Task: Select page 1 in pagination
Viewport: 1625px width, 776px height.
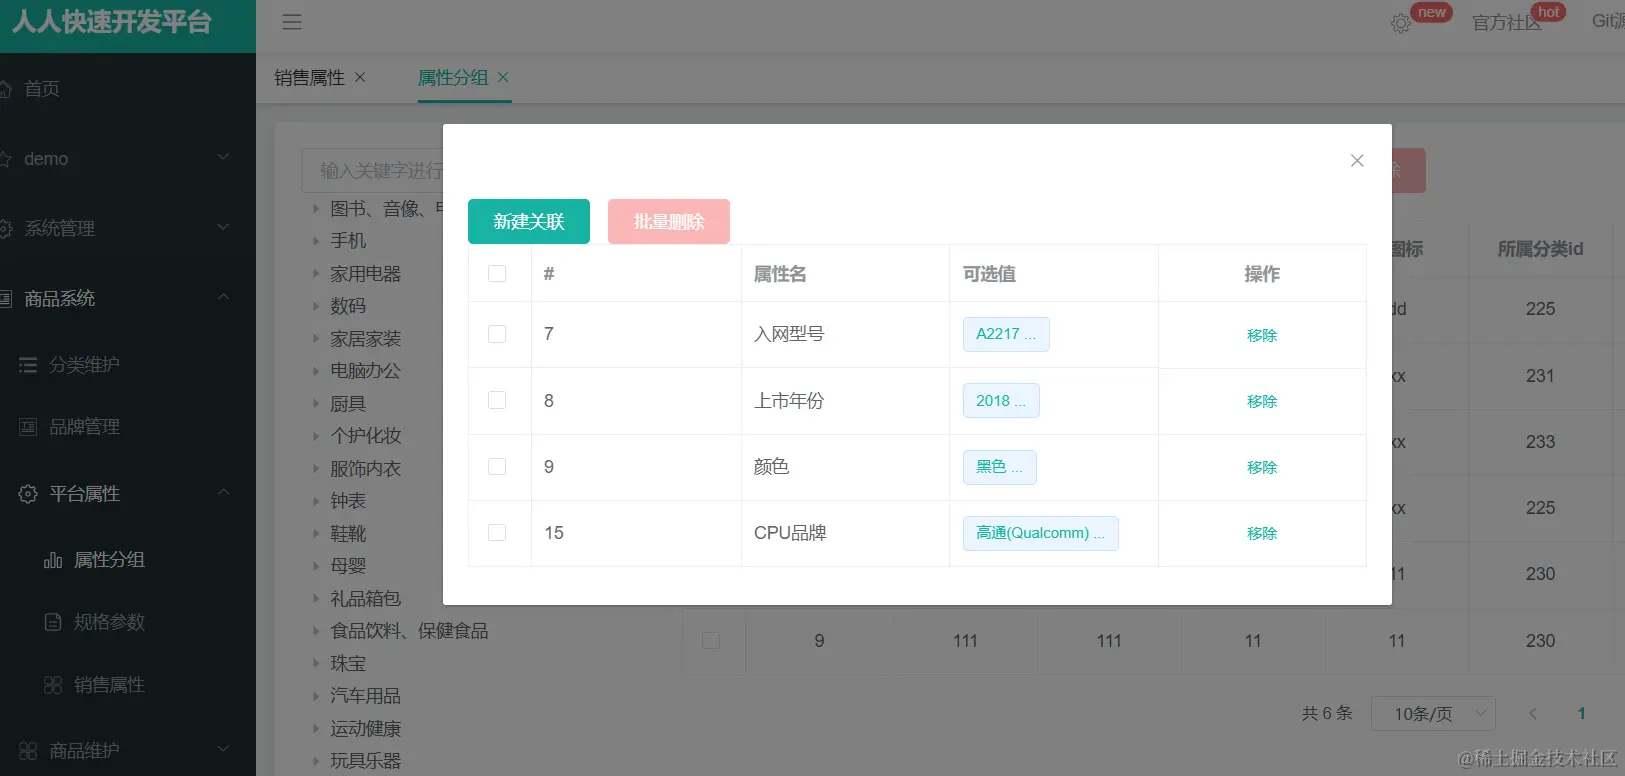Action: pyautogui.click(x=1581, y=714)
